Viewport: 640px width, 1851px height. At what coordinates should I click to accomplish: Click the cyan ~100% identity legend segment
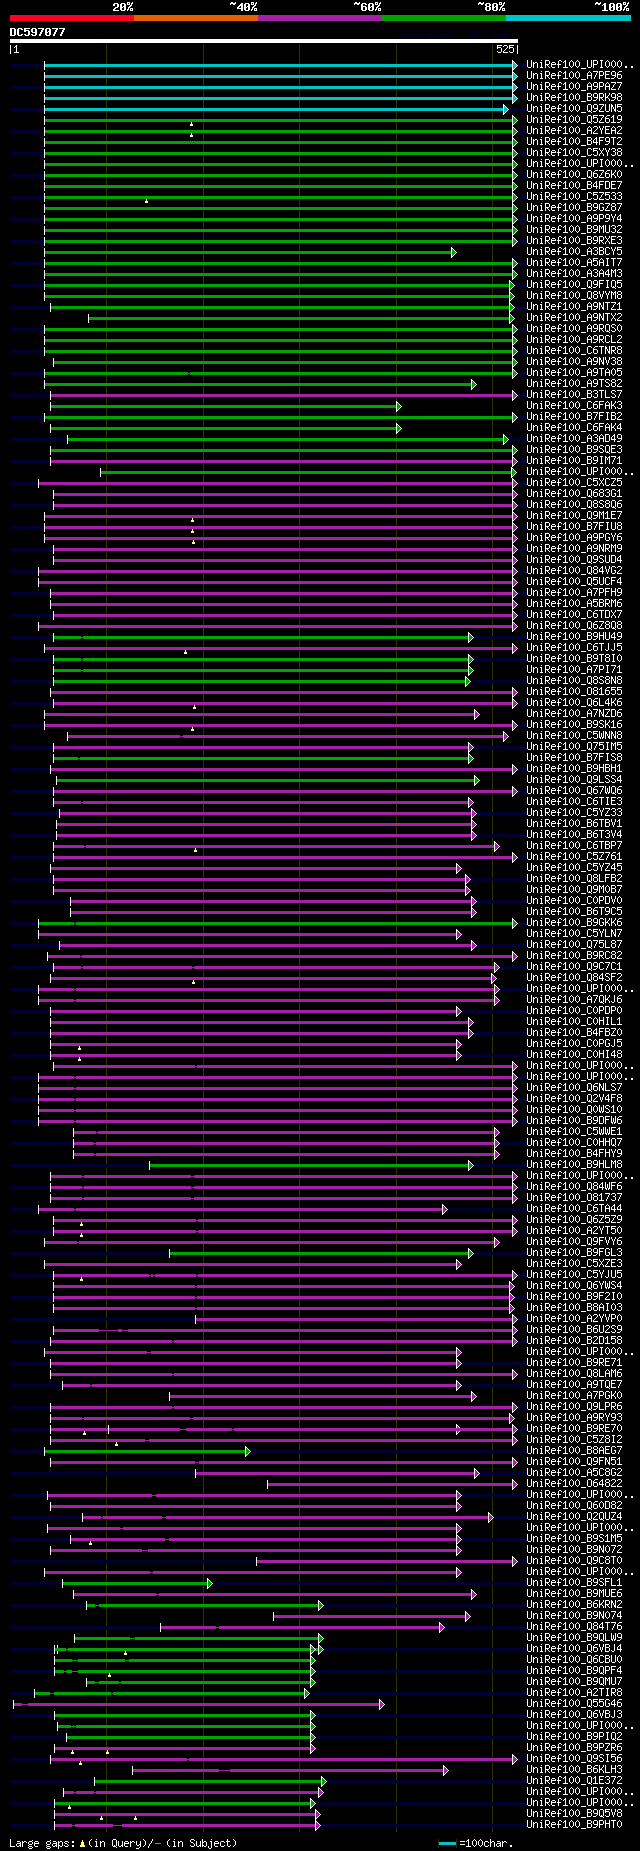pyautogui.click(x=568, y=18)
